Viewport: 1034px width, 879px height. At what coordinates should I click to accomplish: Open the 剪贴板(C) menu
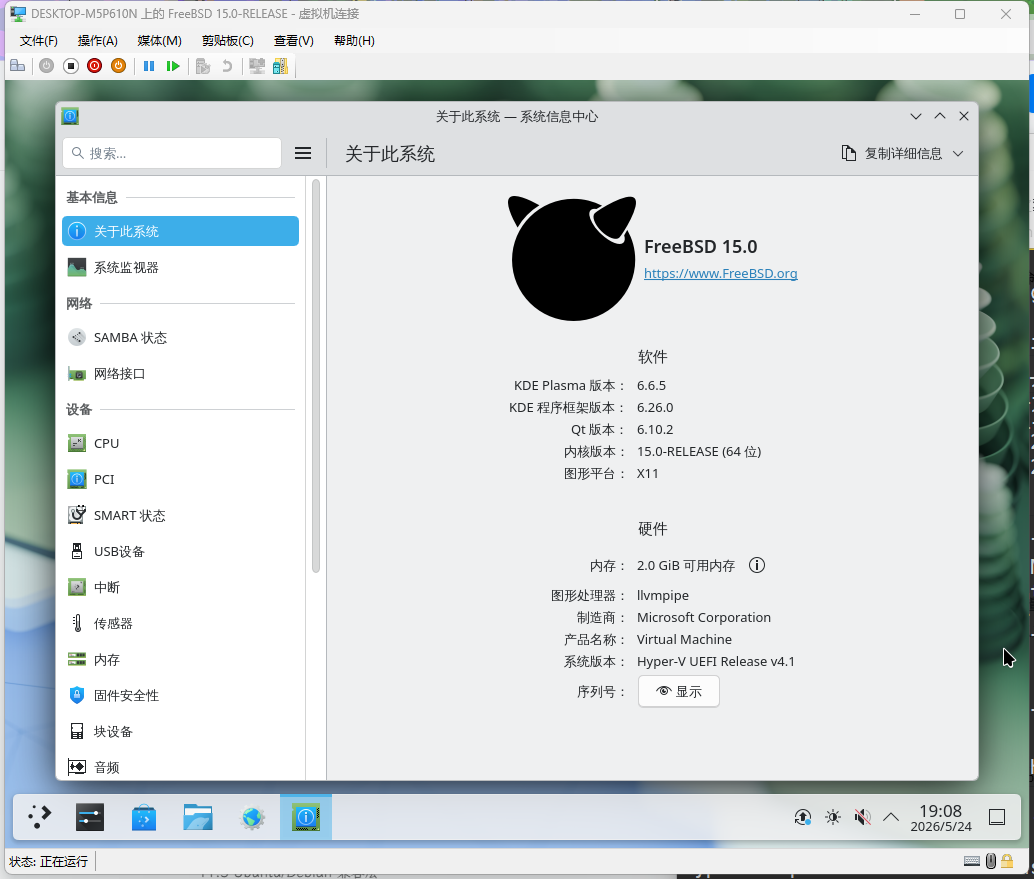(228, 41)
